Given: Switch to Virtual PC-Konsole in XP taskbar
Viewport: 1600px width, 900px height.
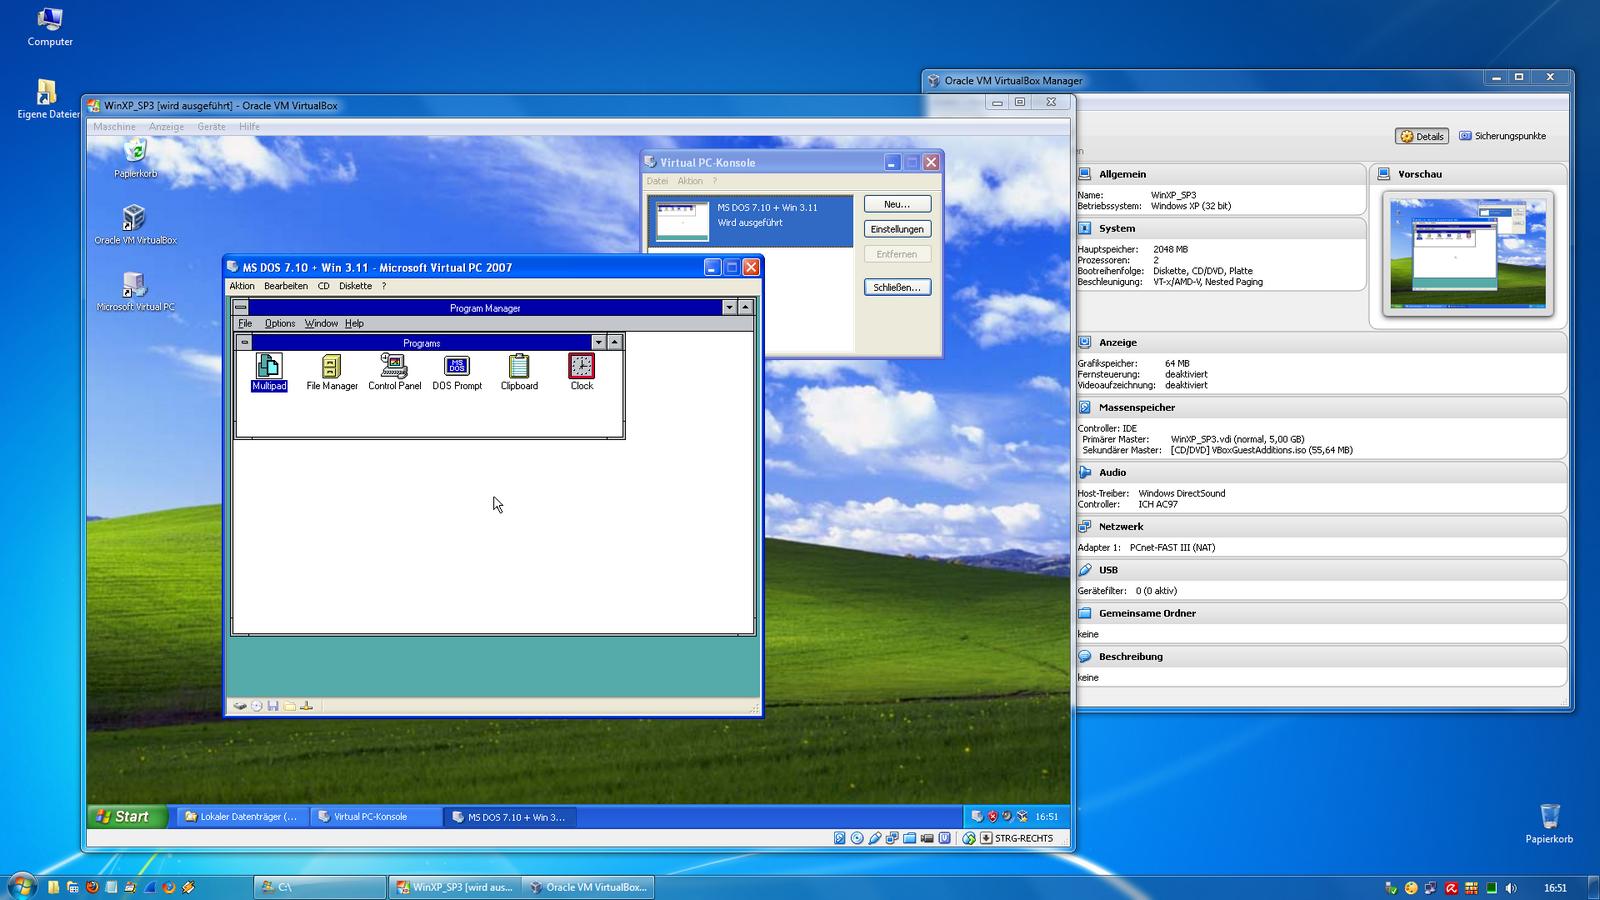Looking at the screenshot, I should click(375, 817).
